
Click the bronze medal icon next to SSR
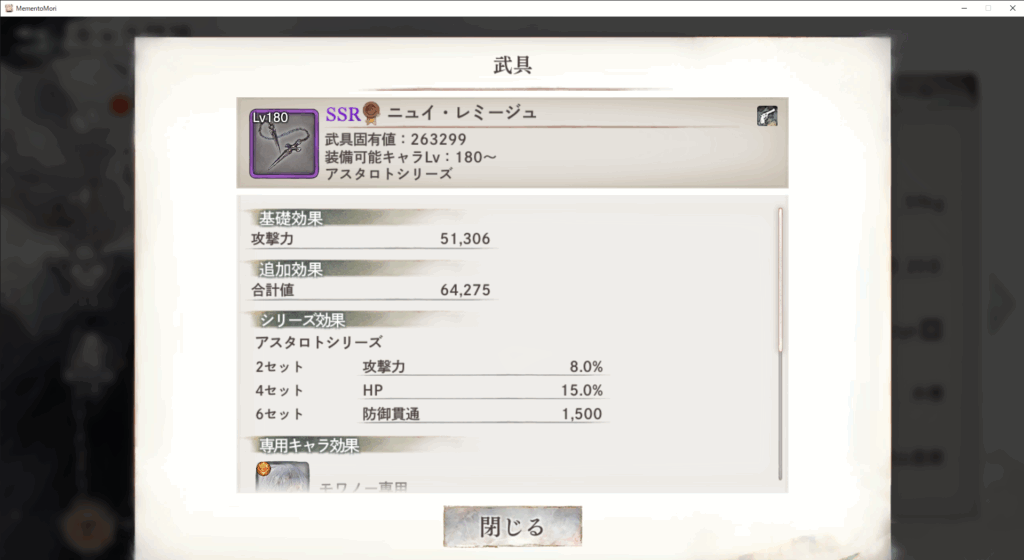tap(372, 112)
